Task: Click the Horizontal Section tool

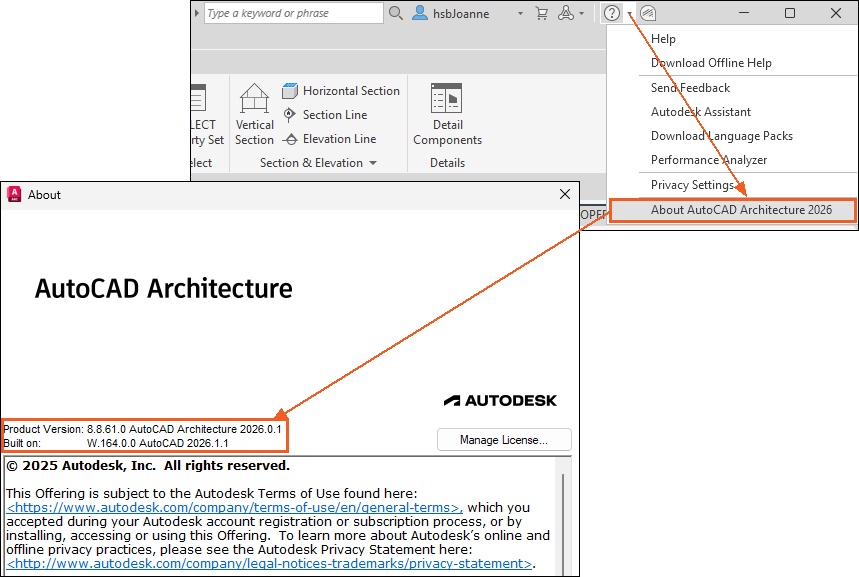Action: click(x=341, y=91)
